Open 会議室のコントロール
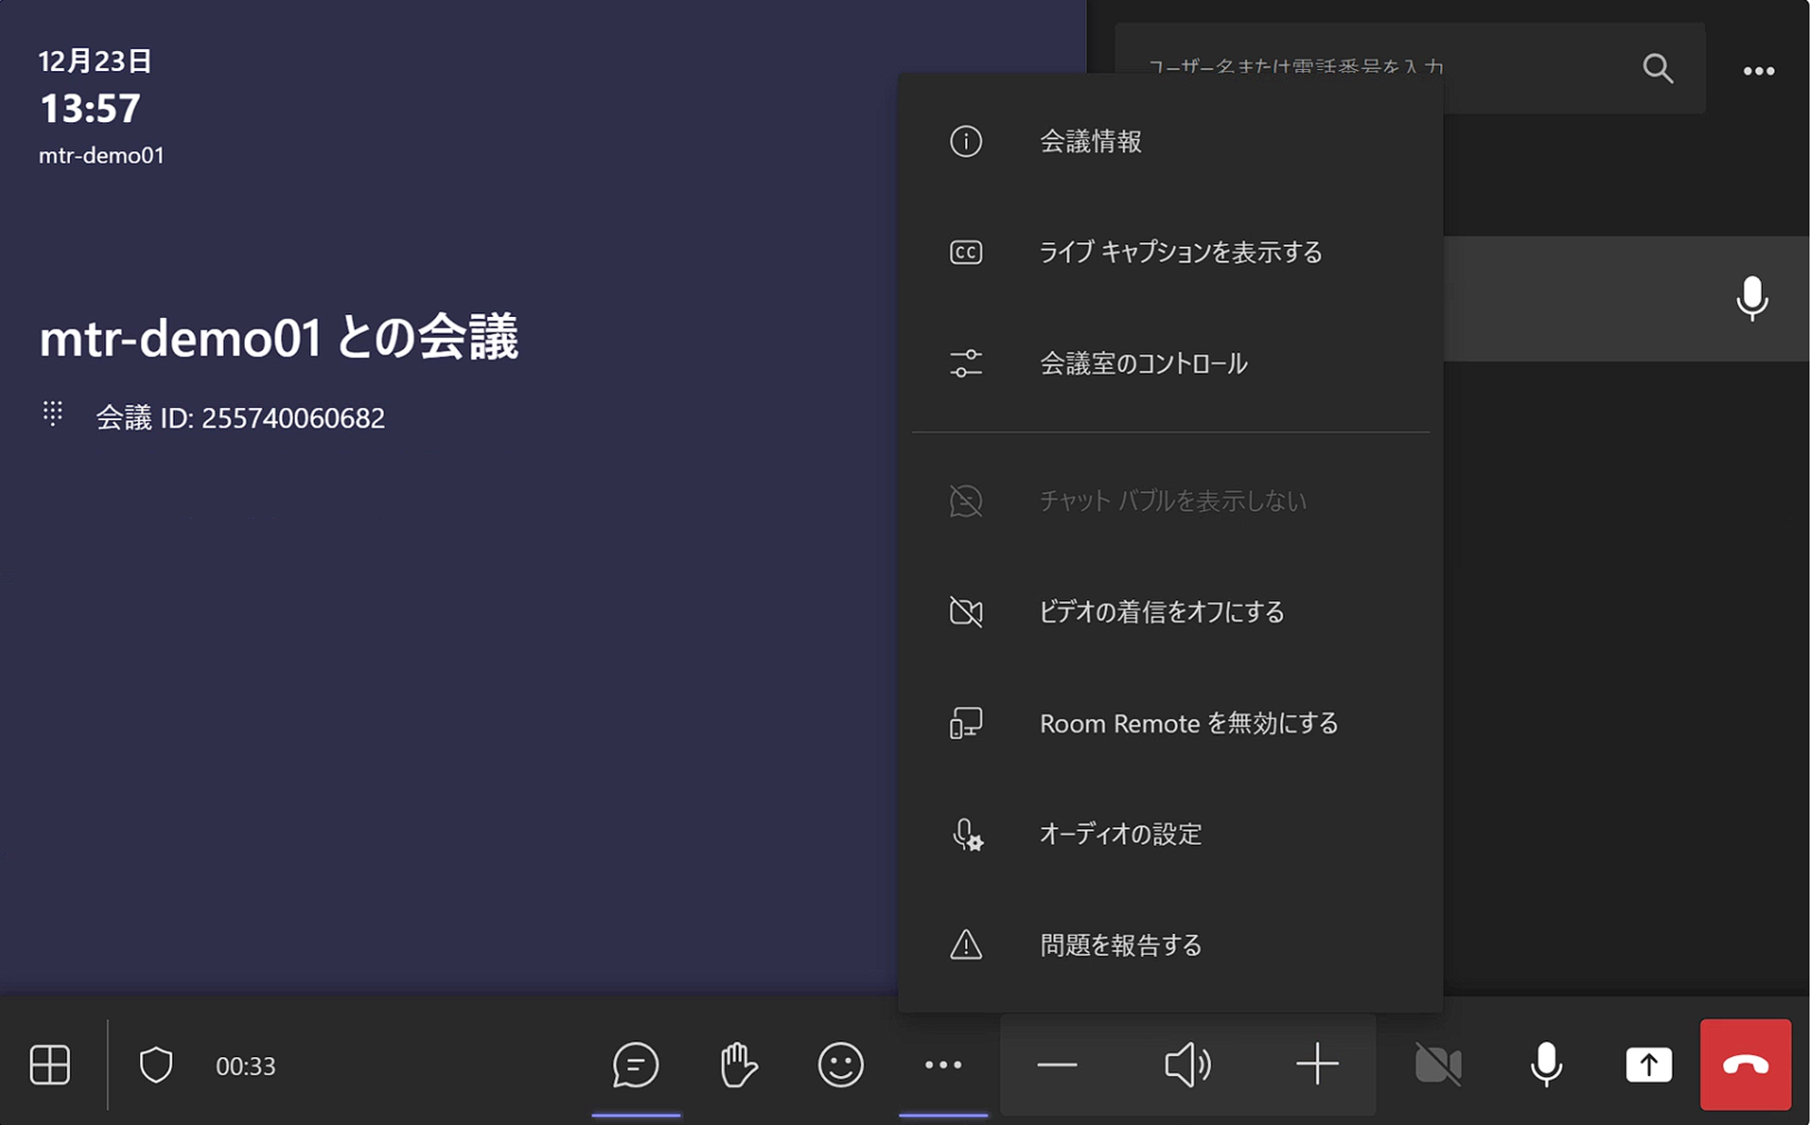Screen dimensions: 1814x1125 (1170, 363)
